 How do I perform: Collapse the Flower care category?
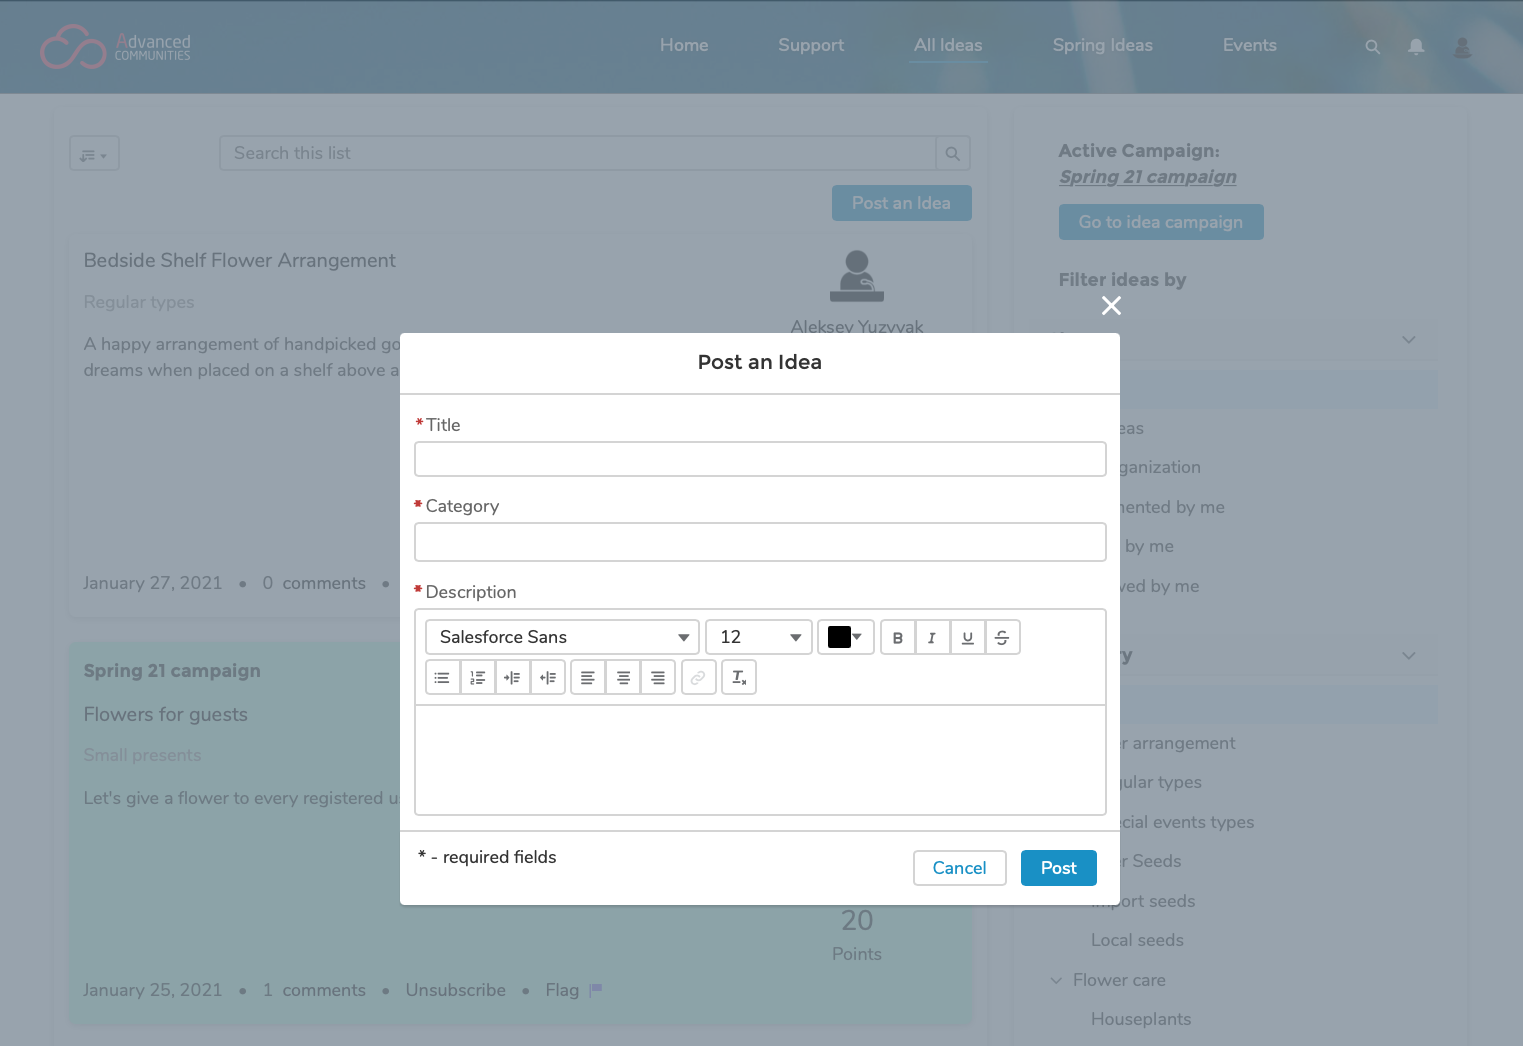point(1056,980)
